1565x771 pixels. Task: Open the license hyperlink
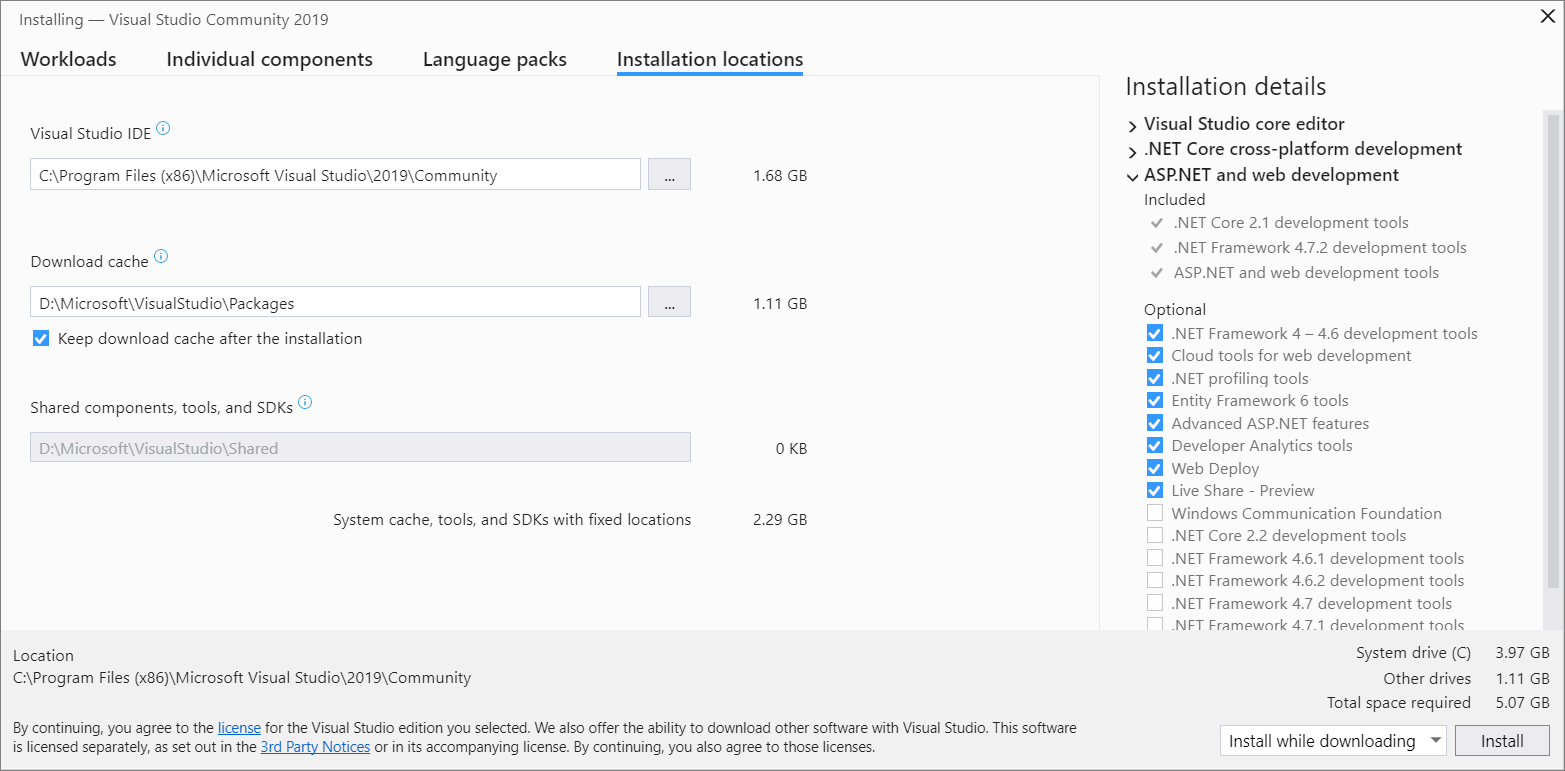239,727
